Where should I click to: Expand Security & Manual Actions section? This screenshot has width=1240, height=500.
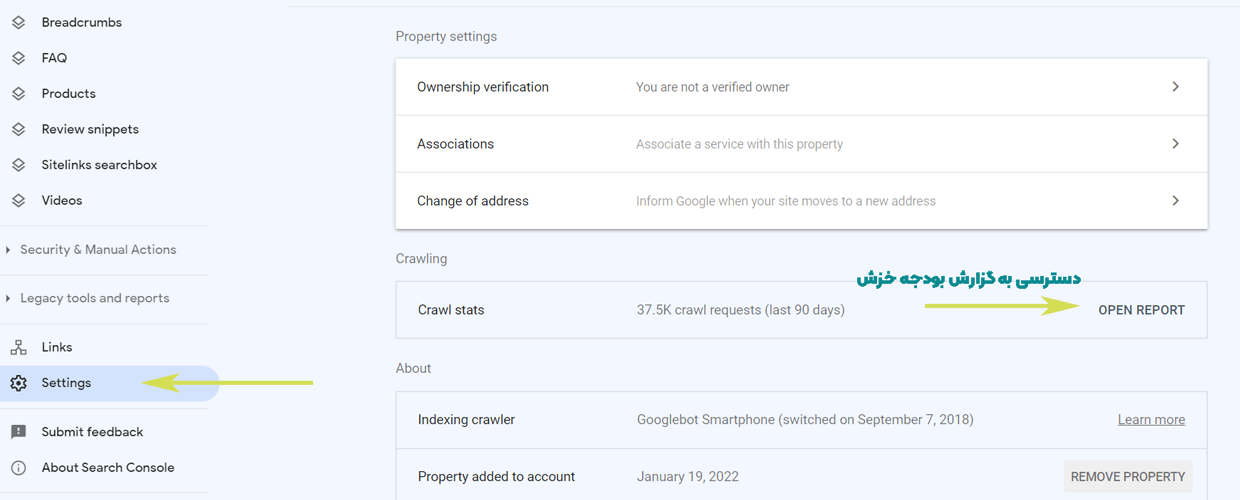click(x=91, y=250)
